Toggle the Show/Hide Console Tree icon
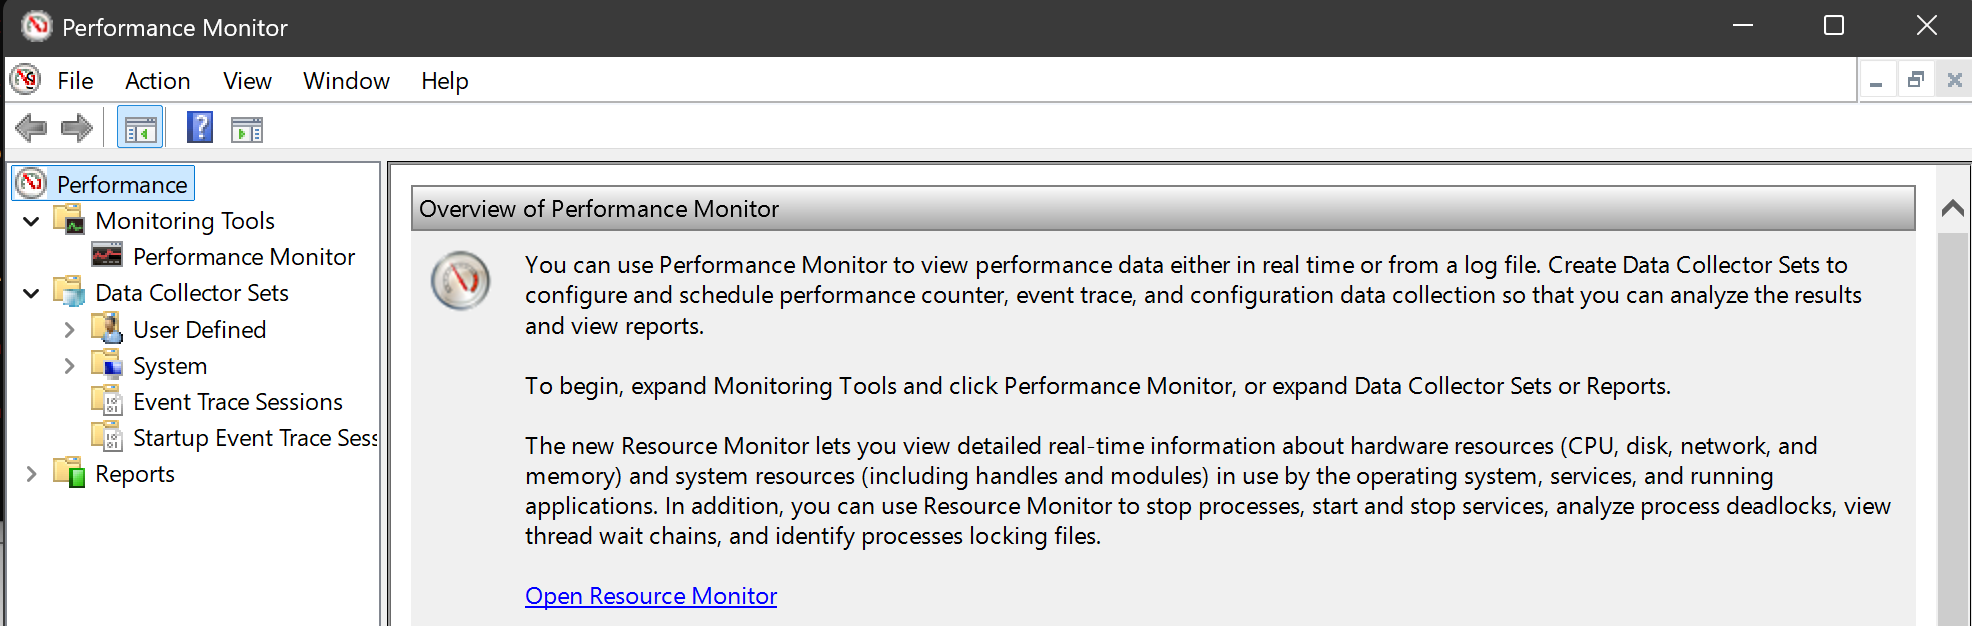This screenshot has height=626, width=1972. [x=140, y=129]
